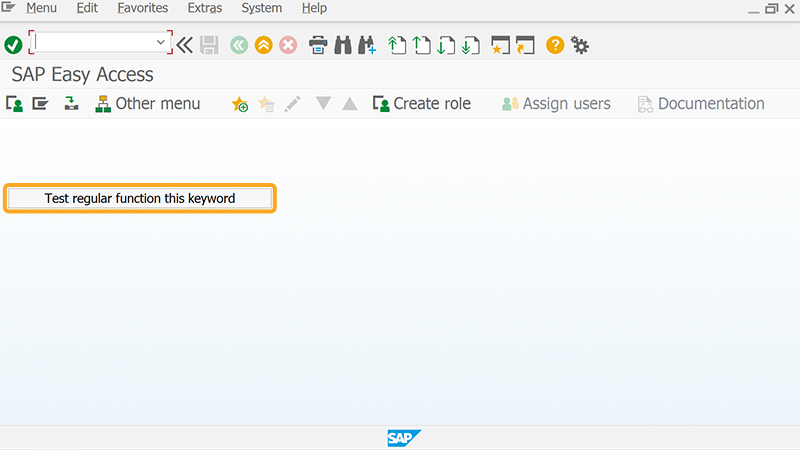Click the window system menu icon beside Menu
Image resolution: width=800 pixels, height=450 pixels.
(8, 7)
